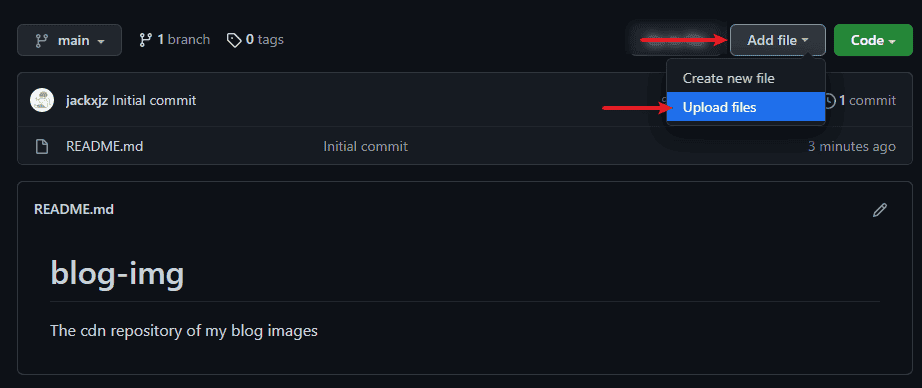Screen dimensions: 922x388
Task: Click the branch icon beside 1 branch
Action: click(145, 40)
